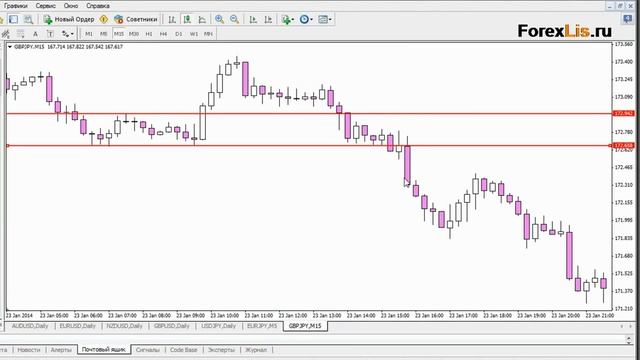Open the Журнал terminal tab
Image resolution: width=640 pixels, height=360 pixels.
coord(256,350)
